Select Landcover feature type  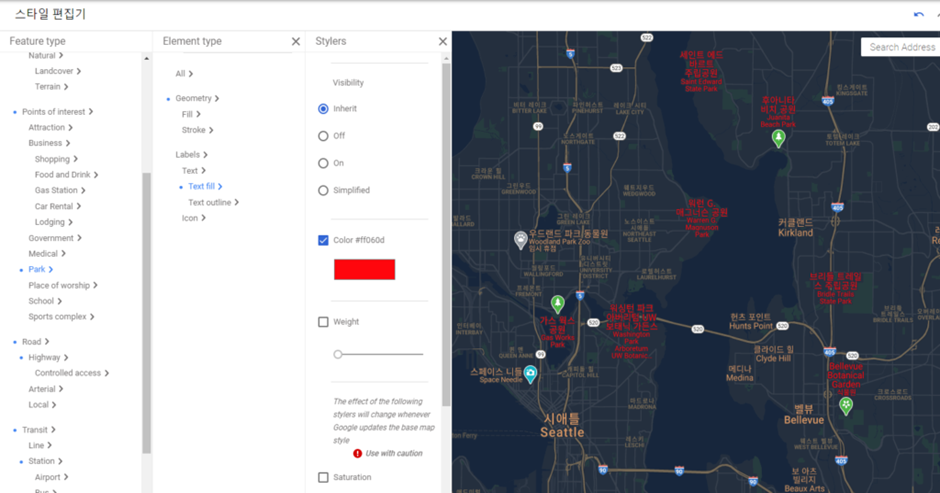pyautogui.click(x=58, y=71)
